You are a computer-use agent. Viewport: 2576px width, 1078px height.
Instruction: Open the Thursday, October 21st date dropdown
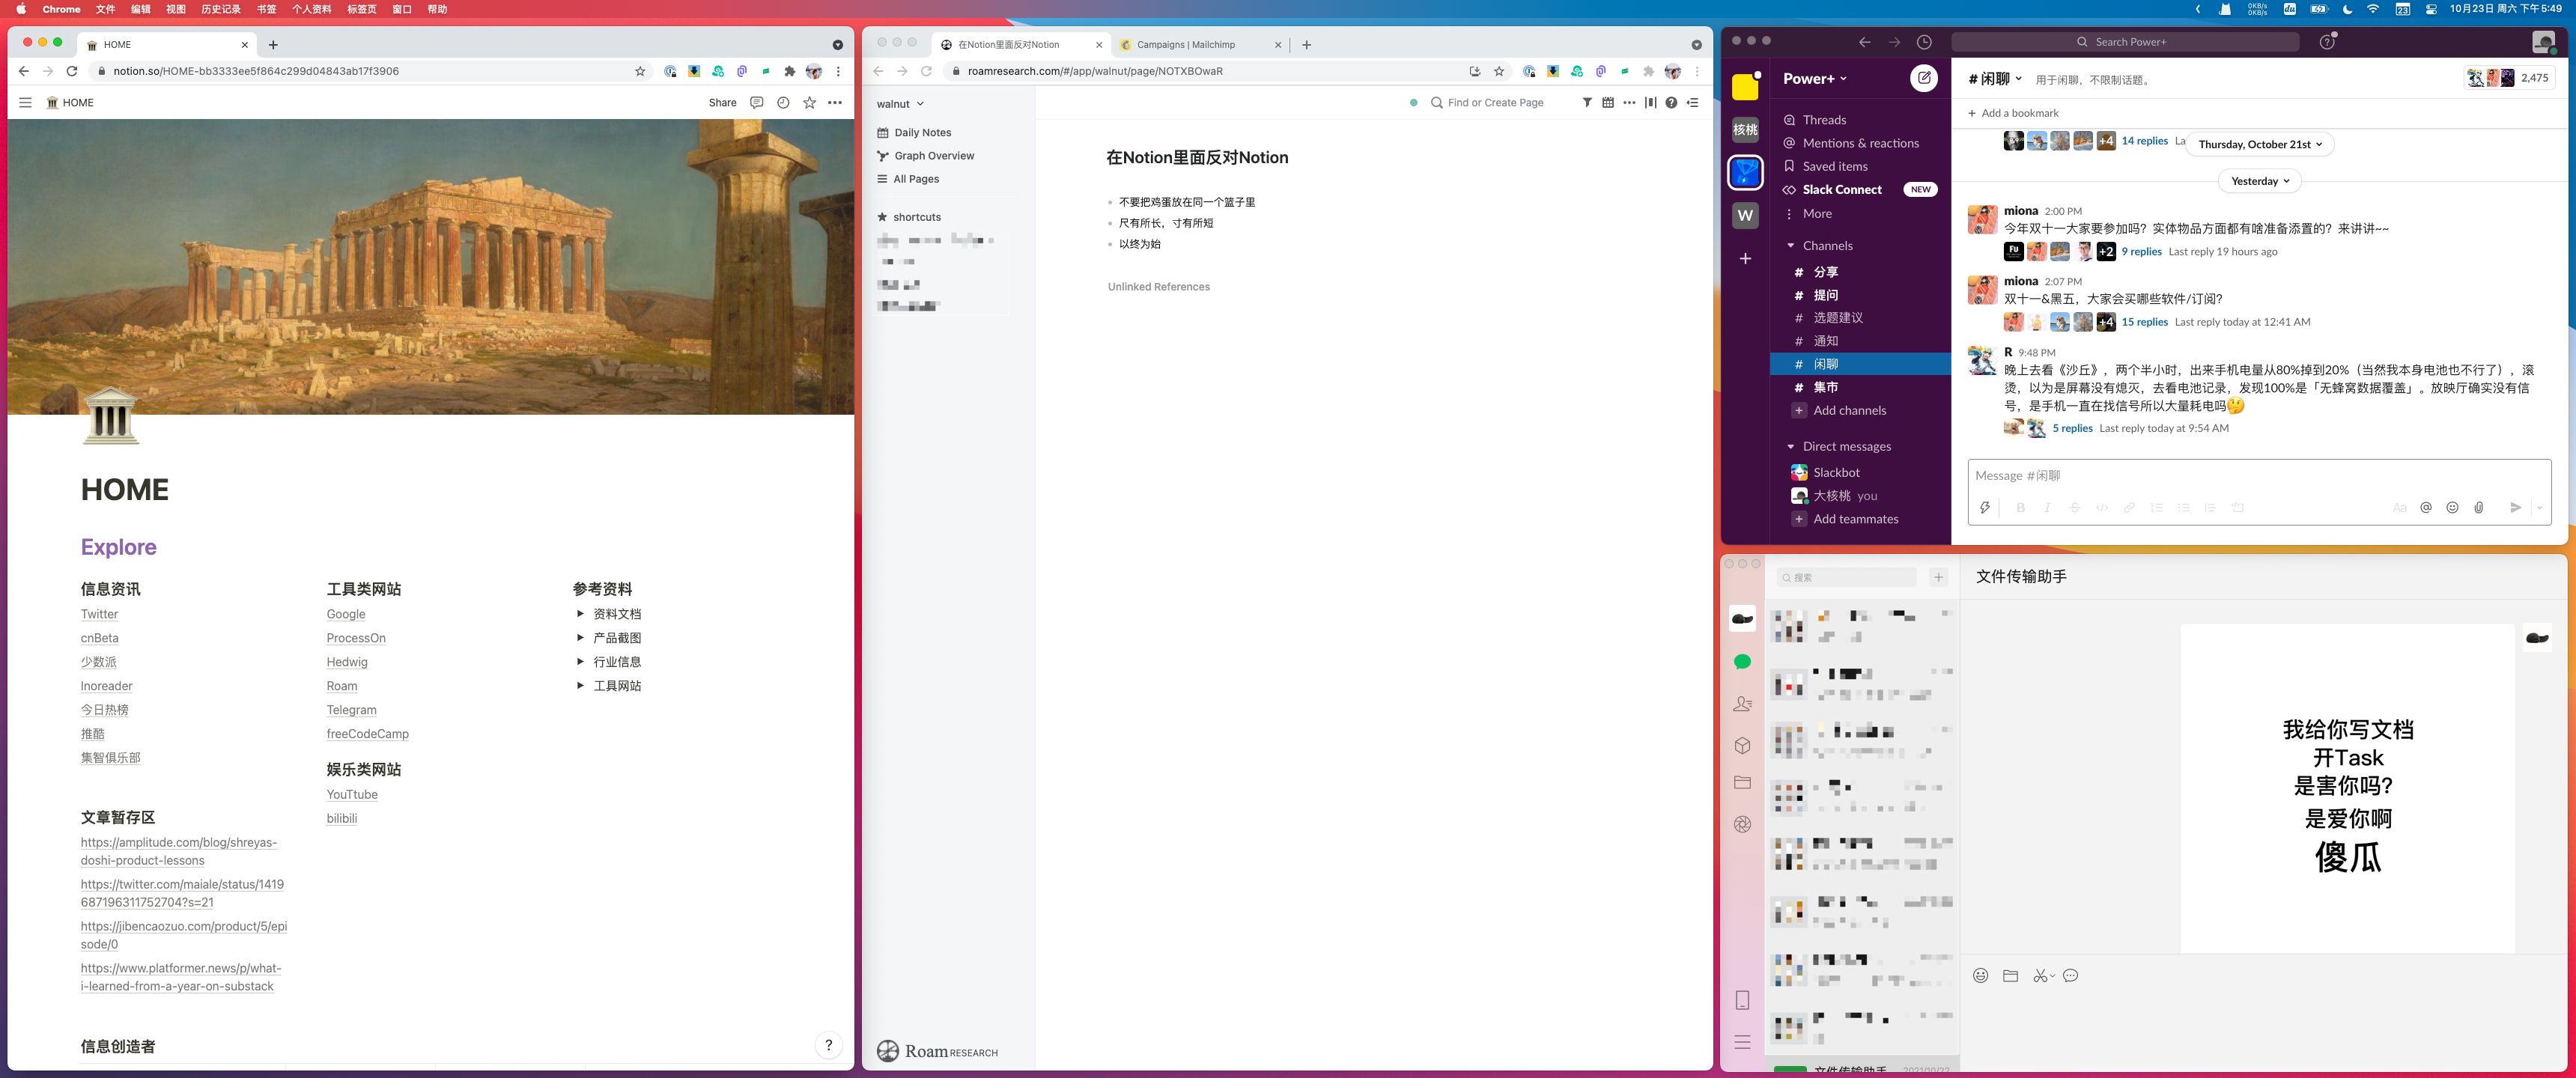point(2260,144)
